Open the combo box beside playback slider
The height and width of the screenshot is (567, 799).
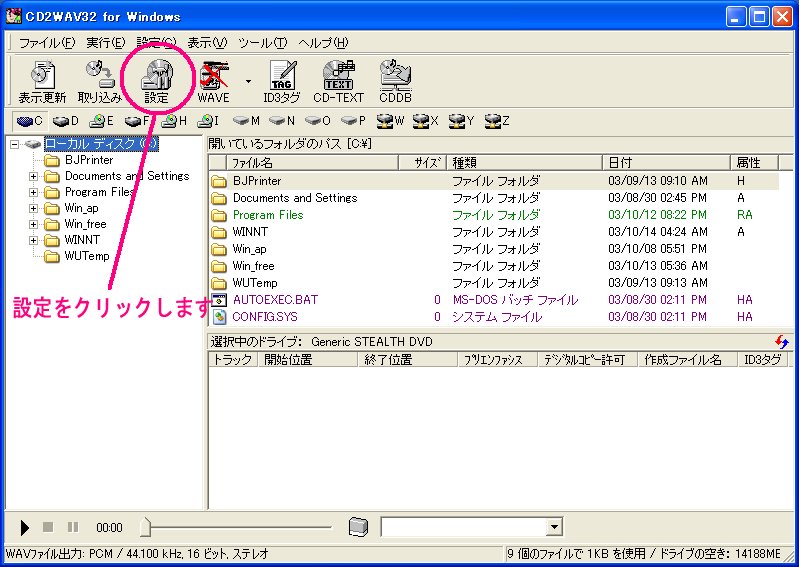pyautogui.click(x=554, y=527)
